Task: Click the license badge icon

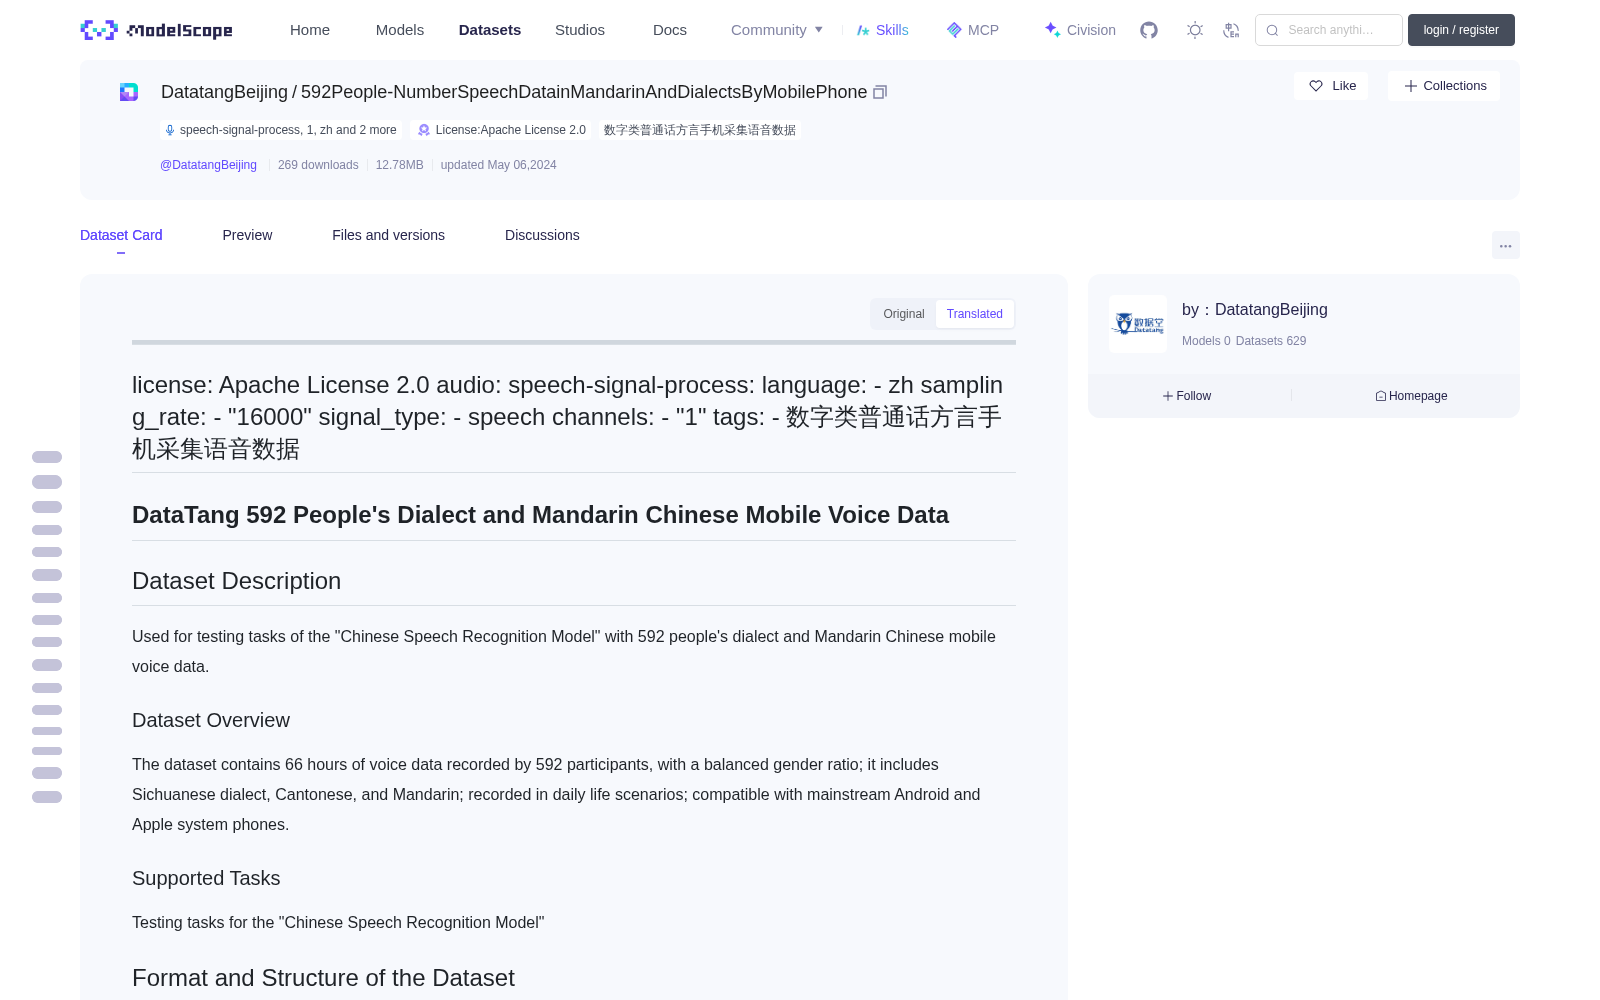Action: 424,130
